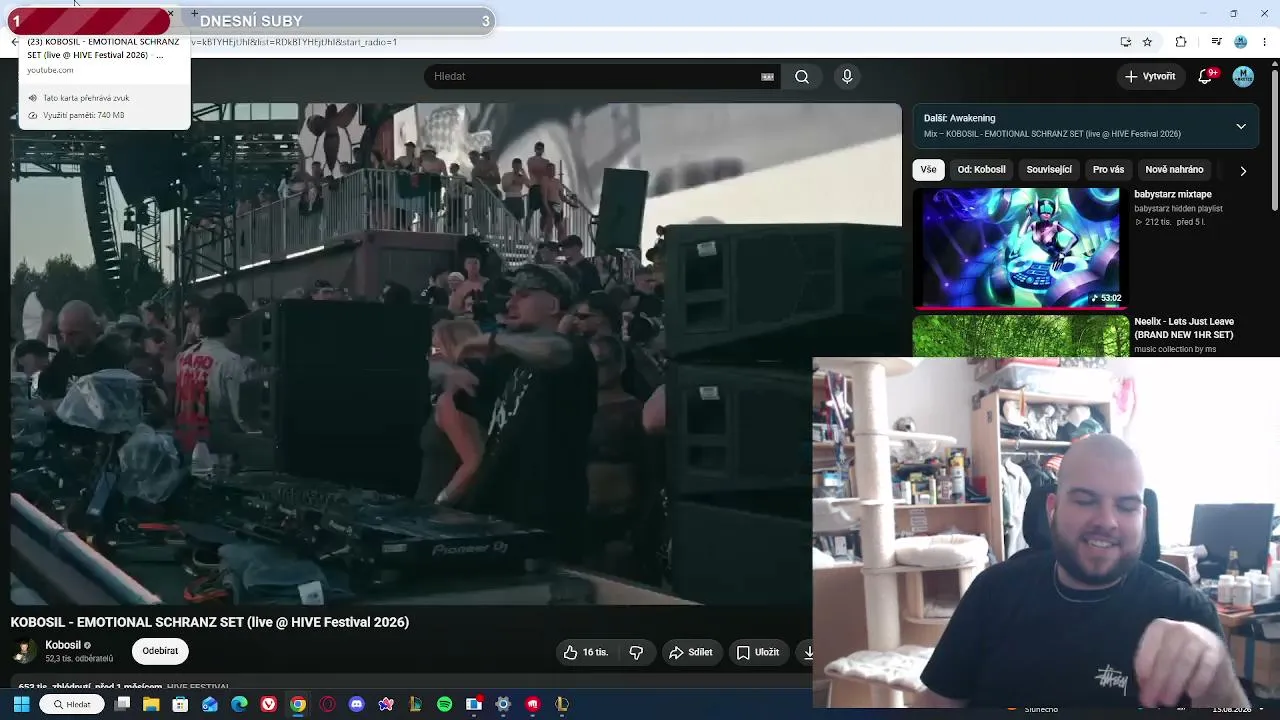
Task: Click the 'babystarz mixtape' video title
Action: tap(1173, 195)
